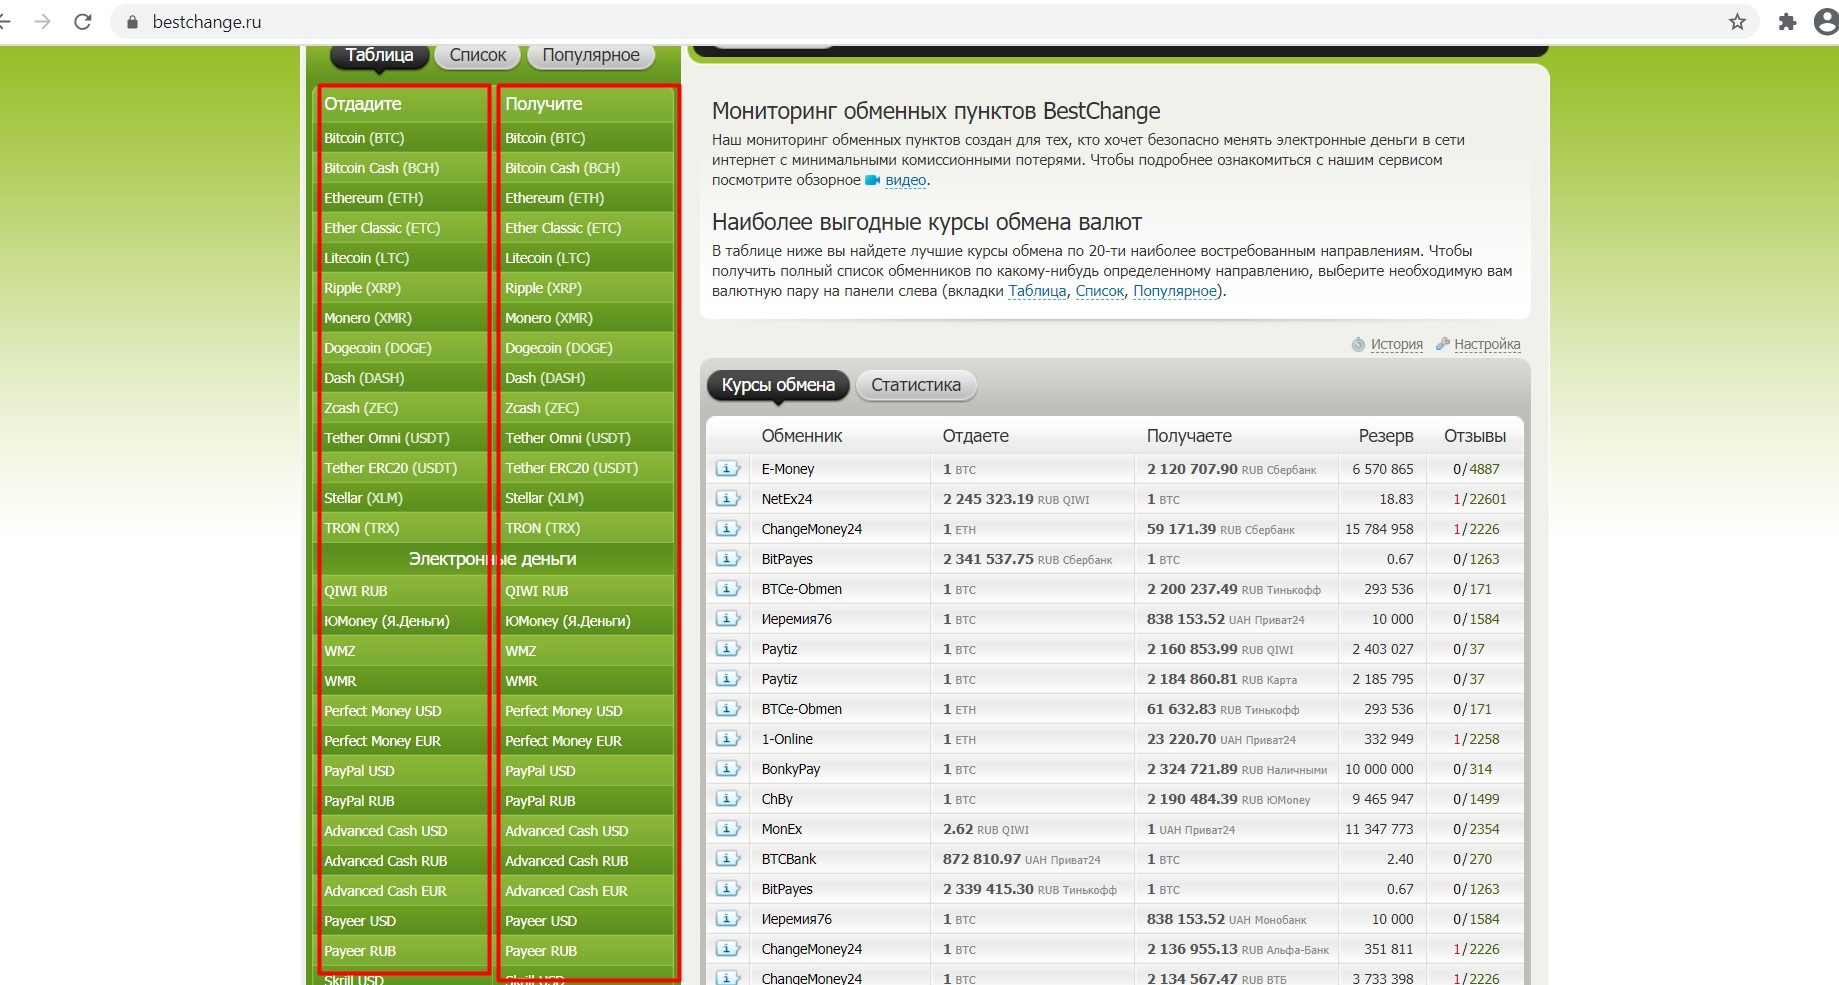Click info icon in ChangeMoney24 ETH Сбербанк row
Image resolution: width=1839 pixels, height=985 pixels.
click(727, 529)
